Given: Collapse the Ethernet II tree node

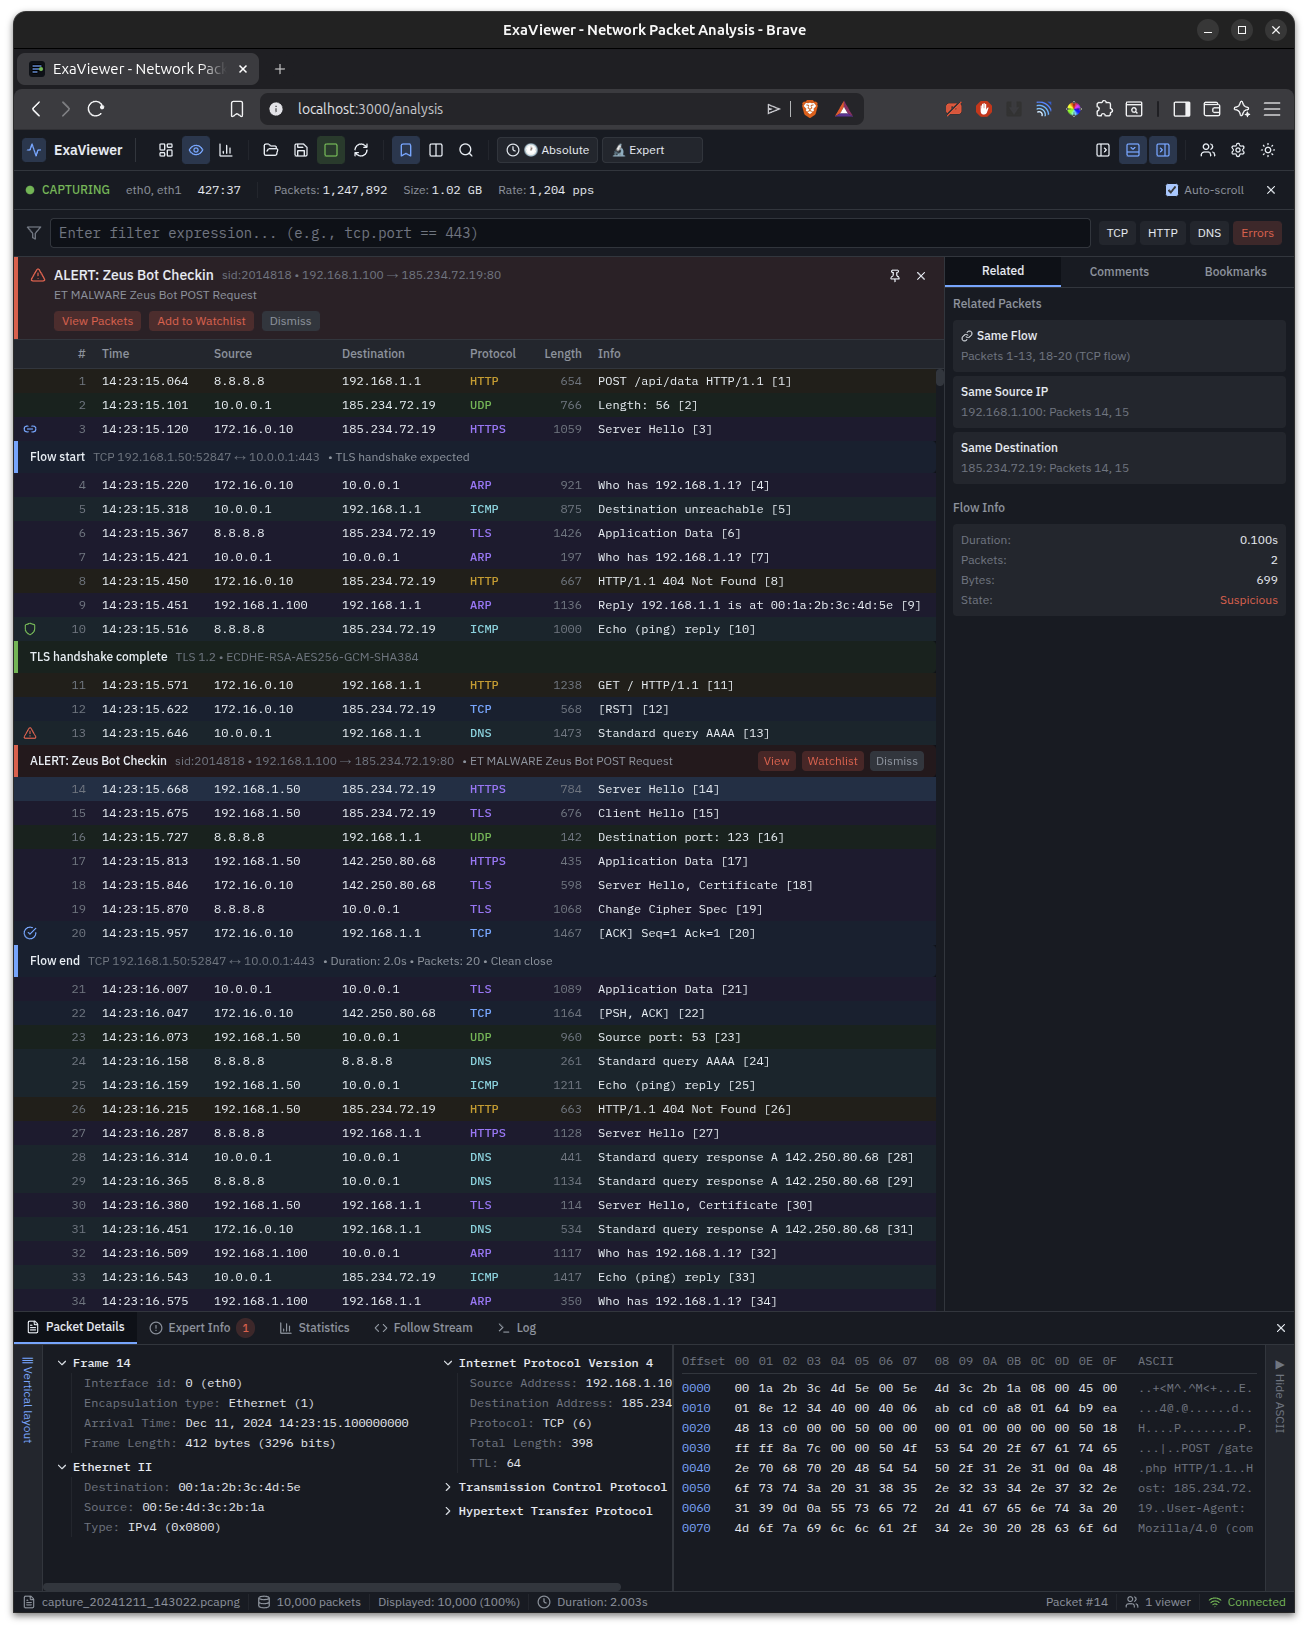Looking at the screenshot, I should point(62,1467).
